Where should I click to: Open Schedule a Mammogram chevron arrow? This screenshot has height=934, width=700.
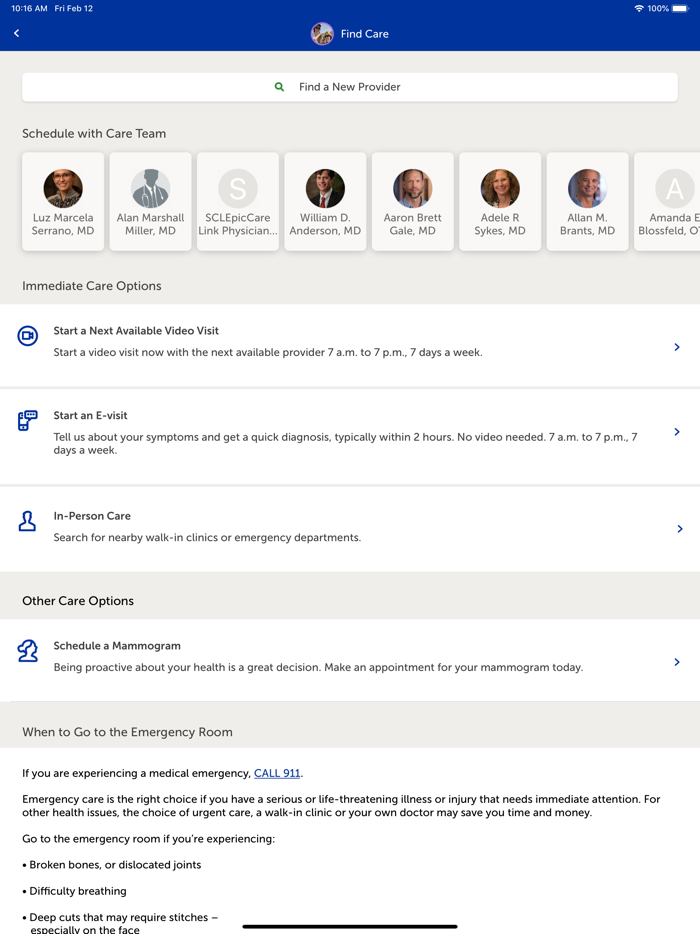[x=677, y=662]
